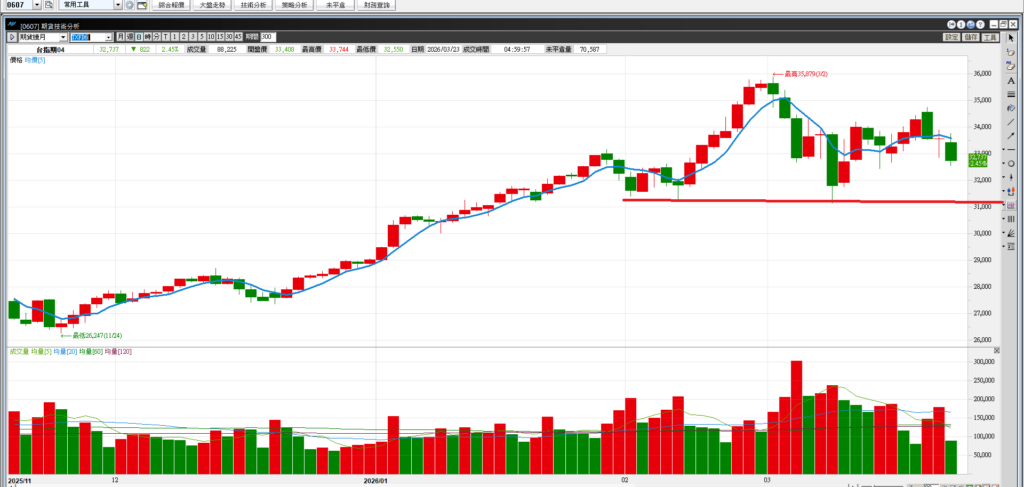
Task: Click the gear settings icon in top toolbar
Action: [x=130, y=5]
